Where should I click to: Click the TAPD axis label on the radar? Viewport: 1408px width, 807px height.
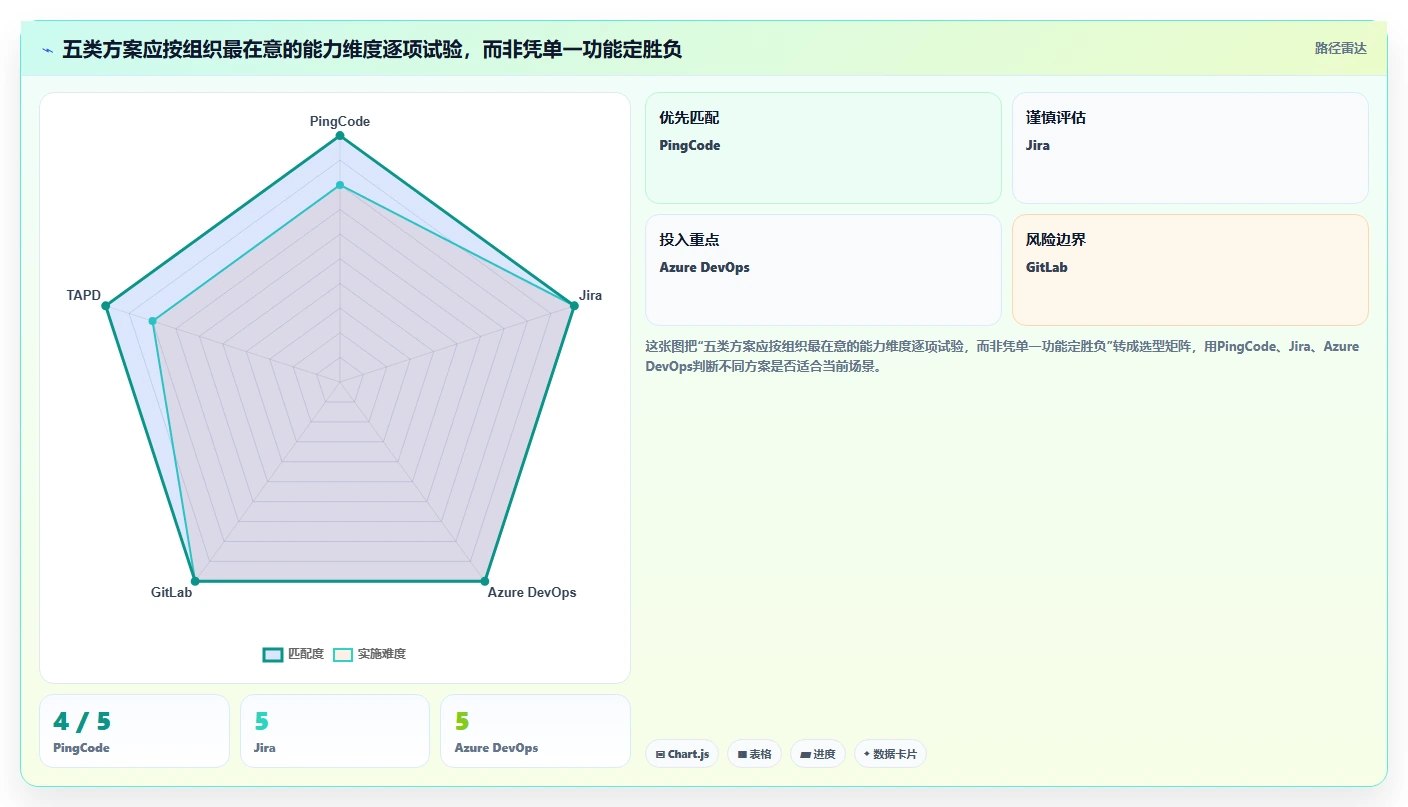tap(84, 295)
